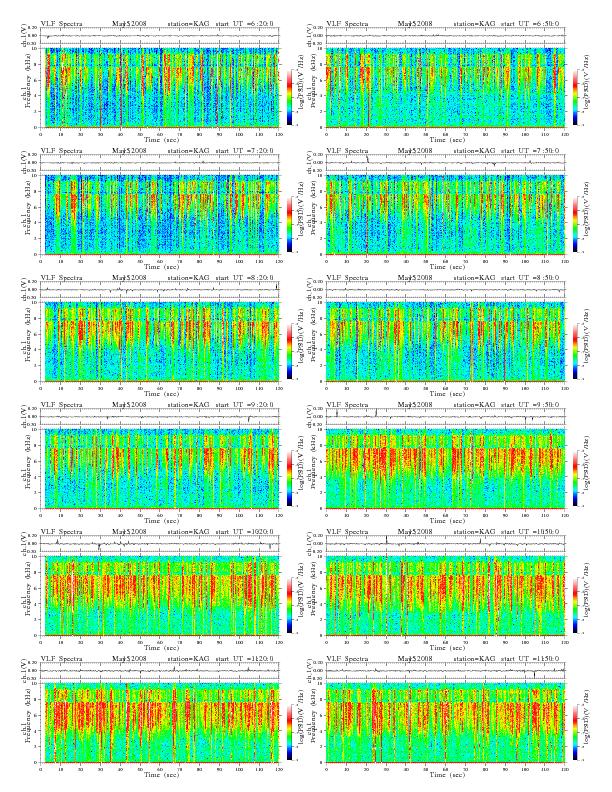612x792 pixels.
Task: Click the 'Time (sec)' label under the 11:50:0 panel
Action: pos(447,774)
